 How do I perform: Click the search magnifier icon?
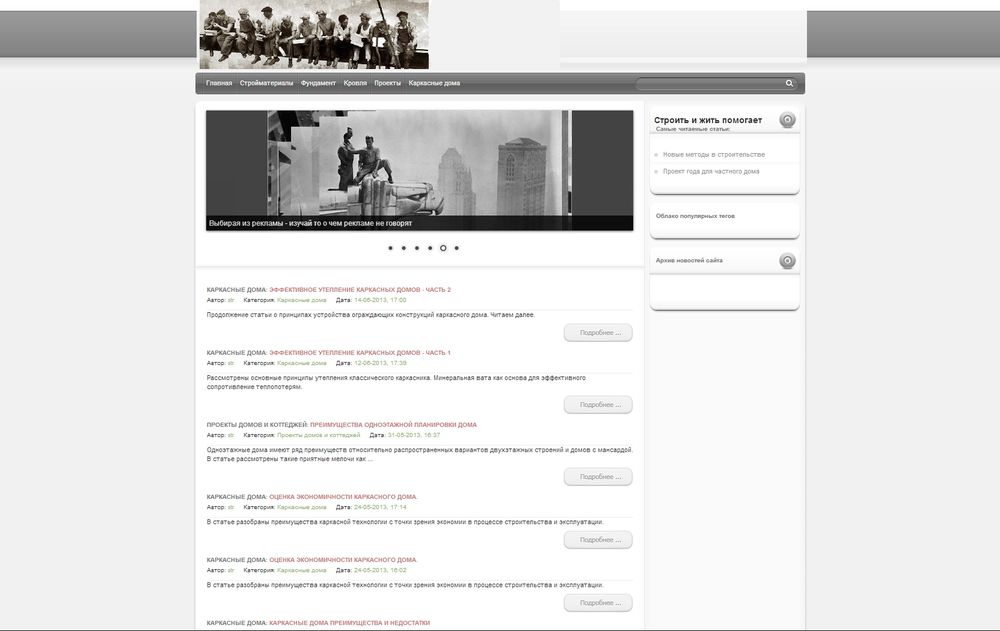(789, 83)
